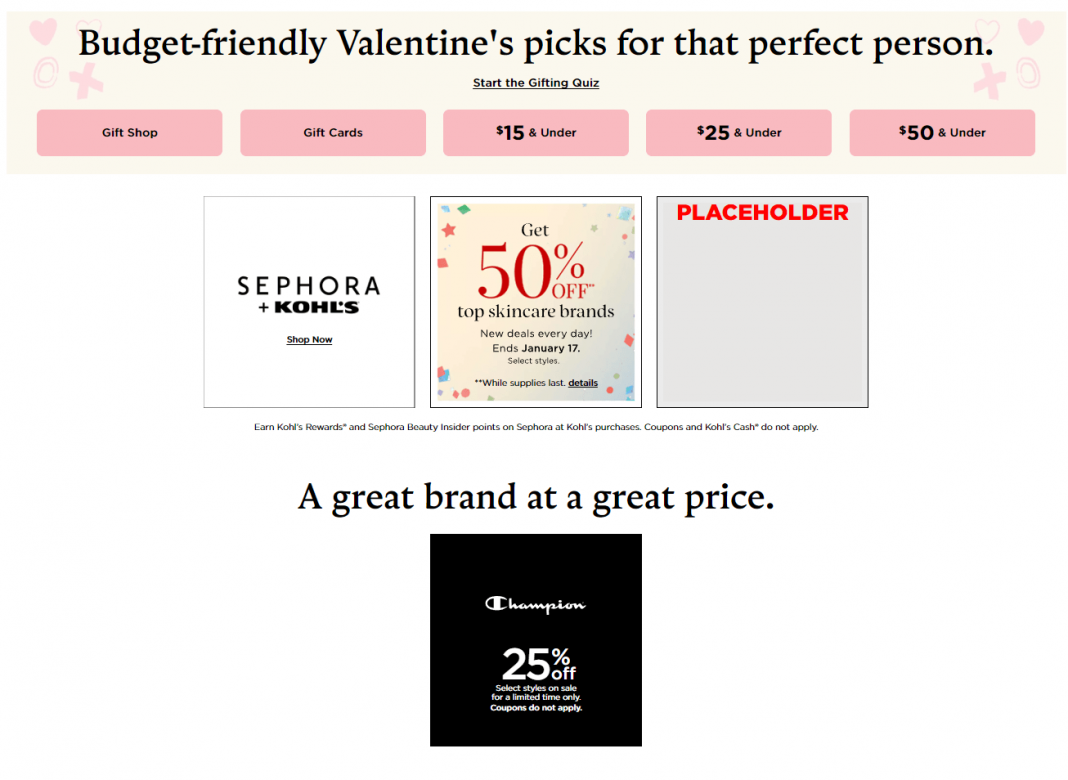This screenshot has height=780, width=1068.
Task: Browse the Gift Cards section
Action: 333,132
